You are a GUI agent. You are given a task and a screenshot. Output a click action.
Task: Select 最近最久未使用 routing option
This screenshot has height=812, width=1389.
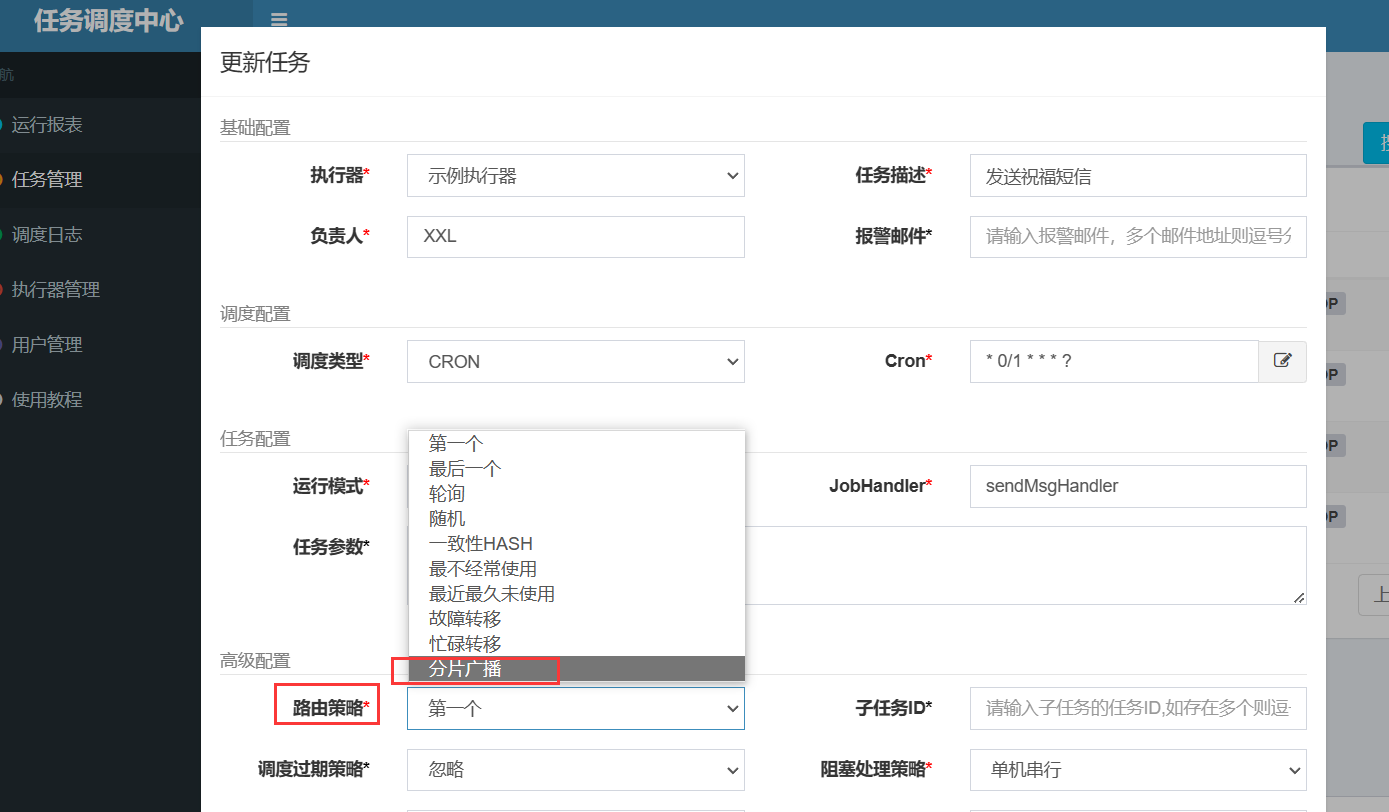coord(576,594)
